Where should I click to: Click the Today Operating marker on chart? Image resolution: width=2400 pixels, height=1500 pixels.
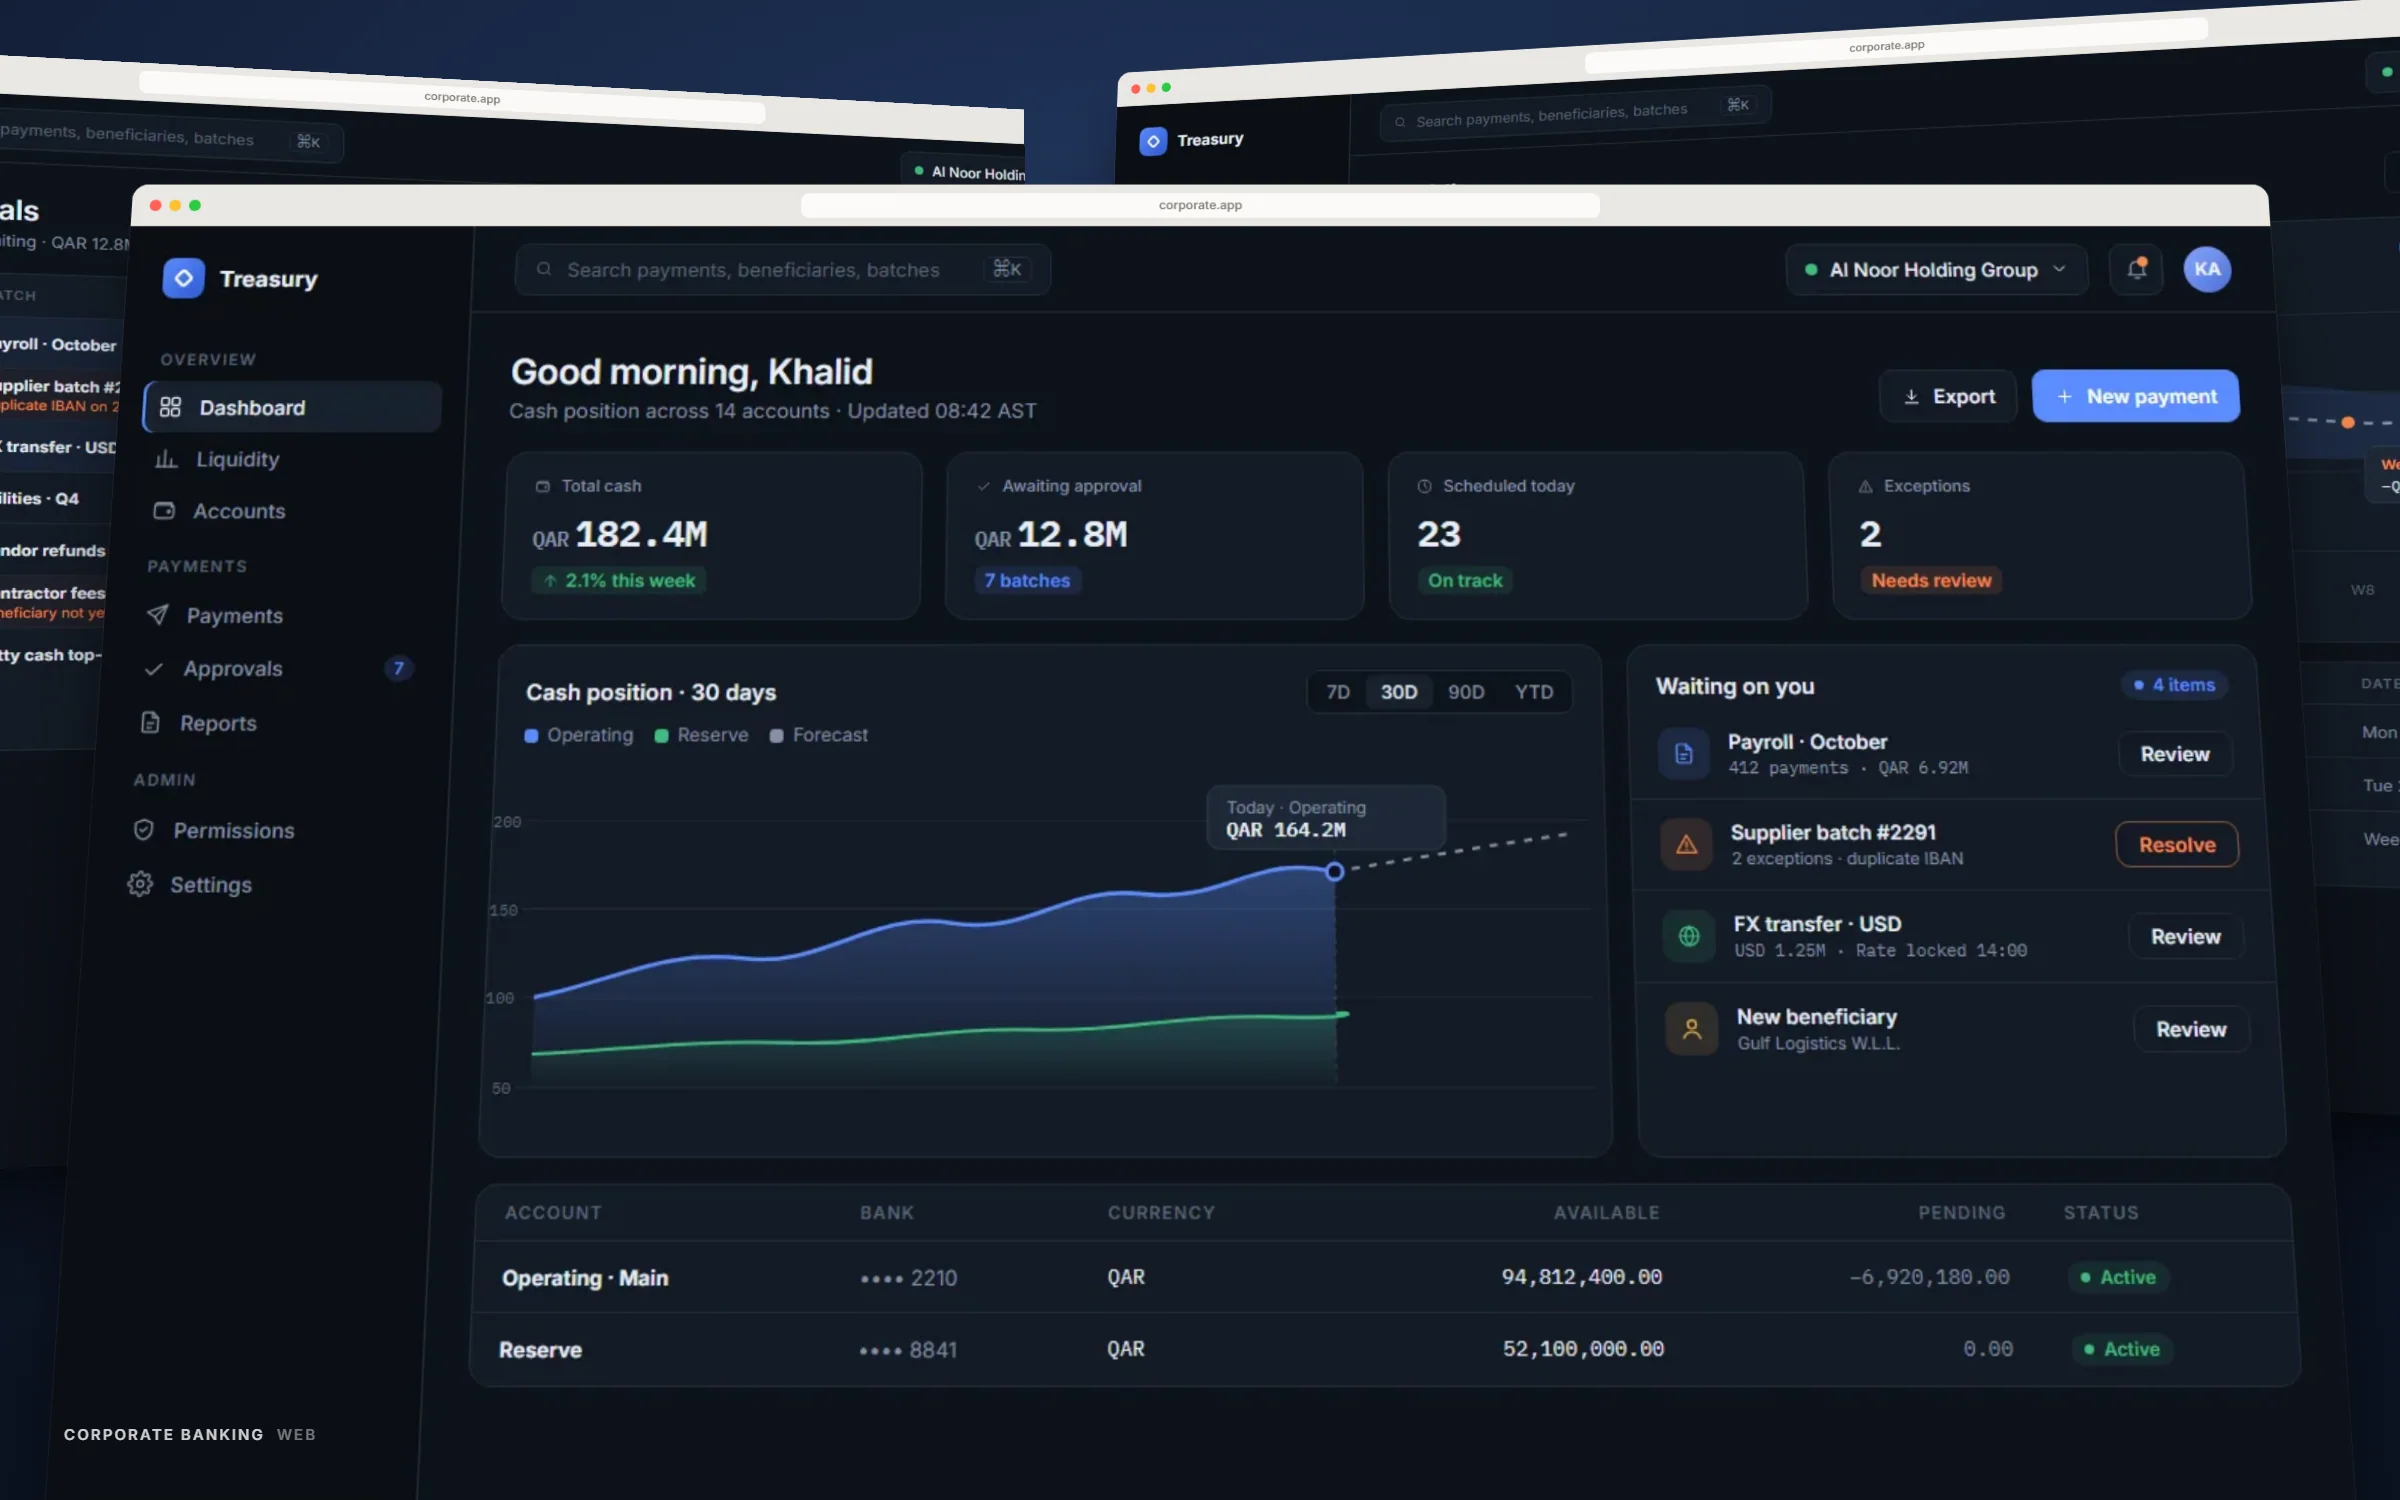pyautogui.click(x=1334, y=872)
